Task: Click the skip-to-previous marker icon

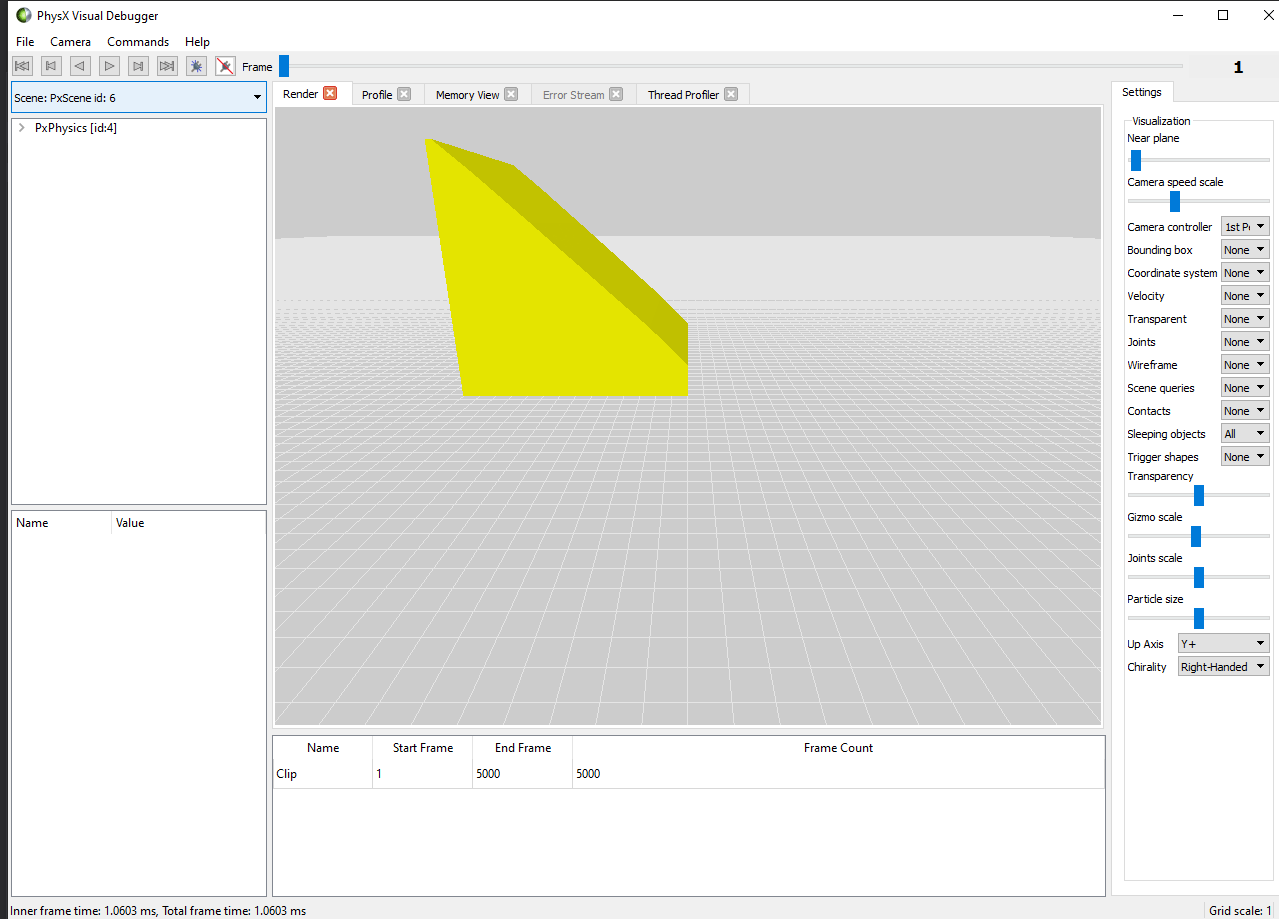Action: point(50,66)
